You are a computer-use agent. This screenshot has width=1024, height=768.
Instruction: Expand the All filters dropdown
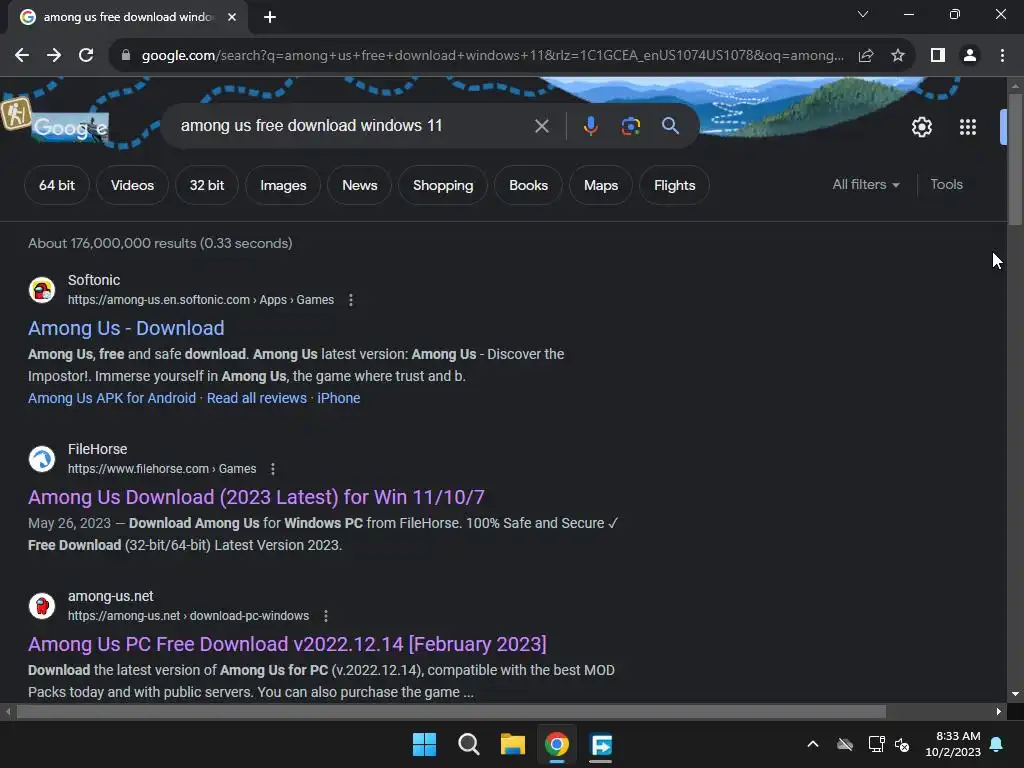[x=866, y=185]
